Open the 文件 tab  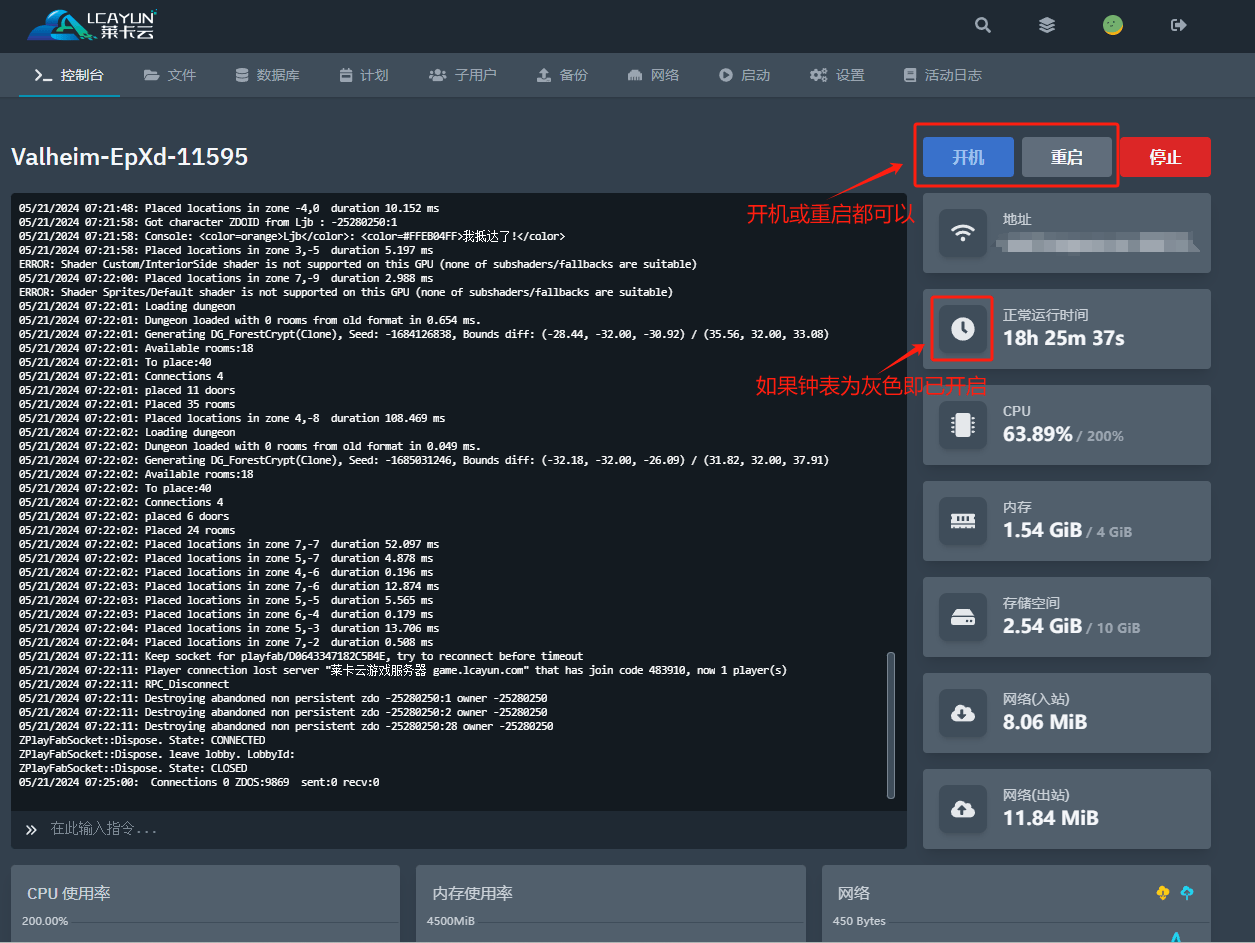coord(170,75)
